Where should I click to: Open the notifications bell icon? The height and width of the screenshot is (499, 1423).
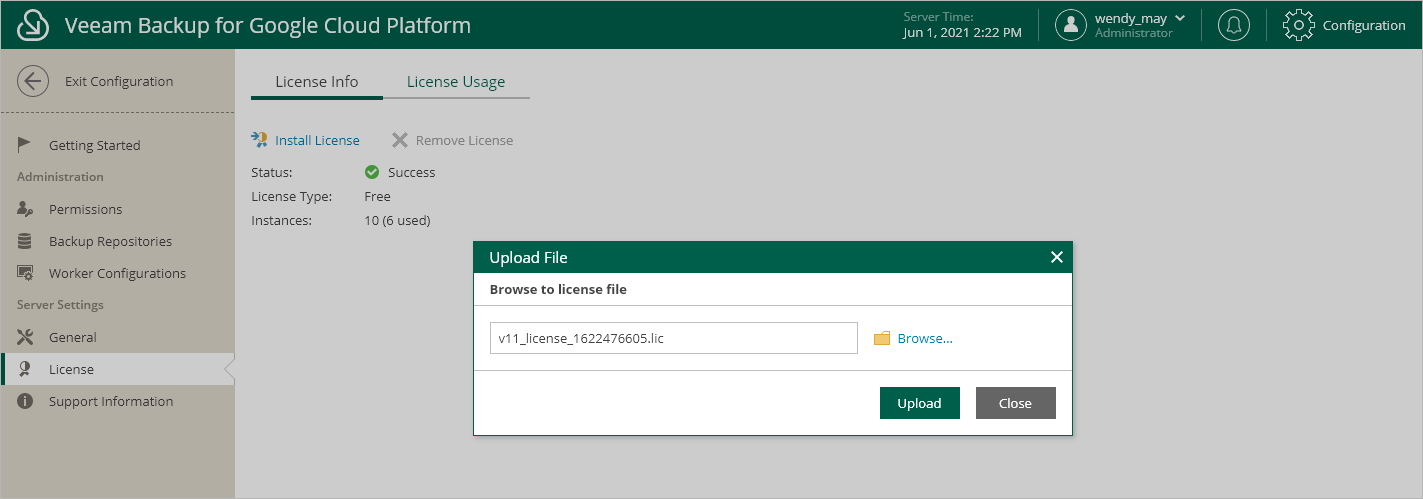(1234, 25)
